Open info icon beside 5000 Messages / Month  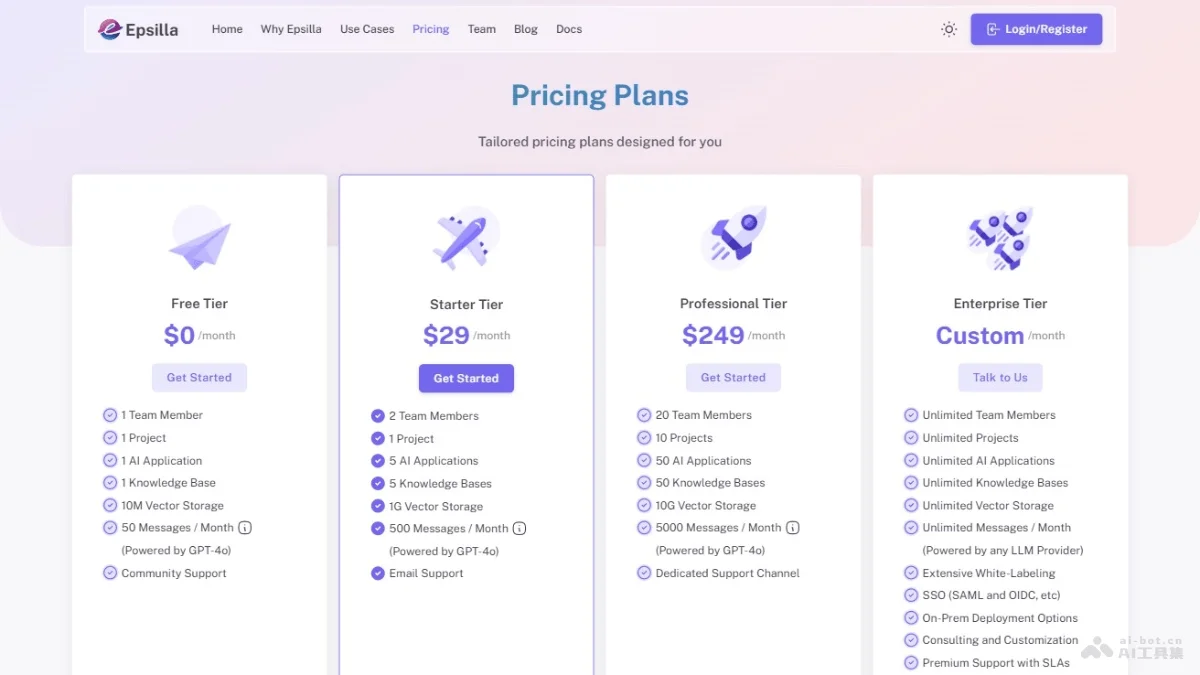point(793,528)
